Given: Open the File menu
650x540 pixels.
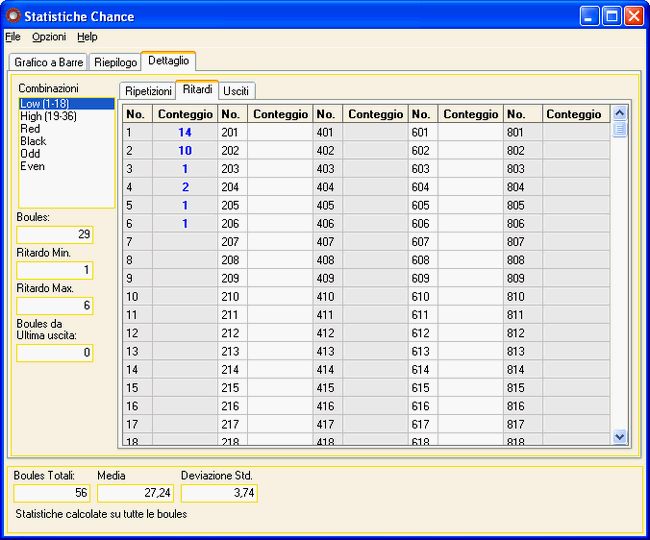Looking at the screenshot, I should tap(12, 37).
